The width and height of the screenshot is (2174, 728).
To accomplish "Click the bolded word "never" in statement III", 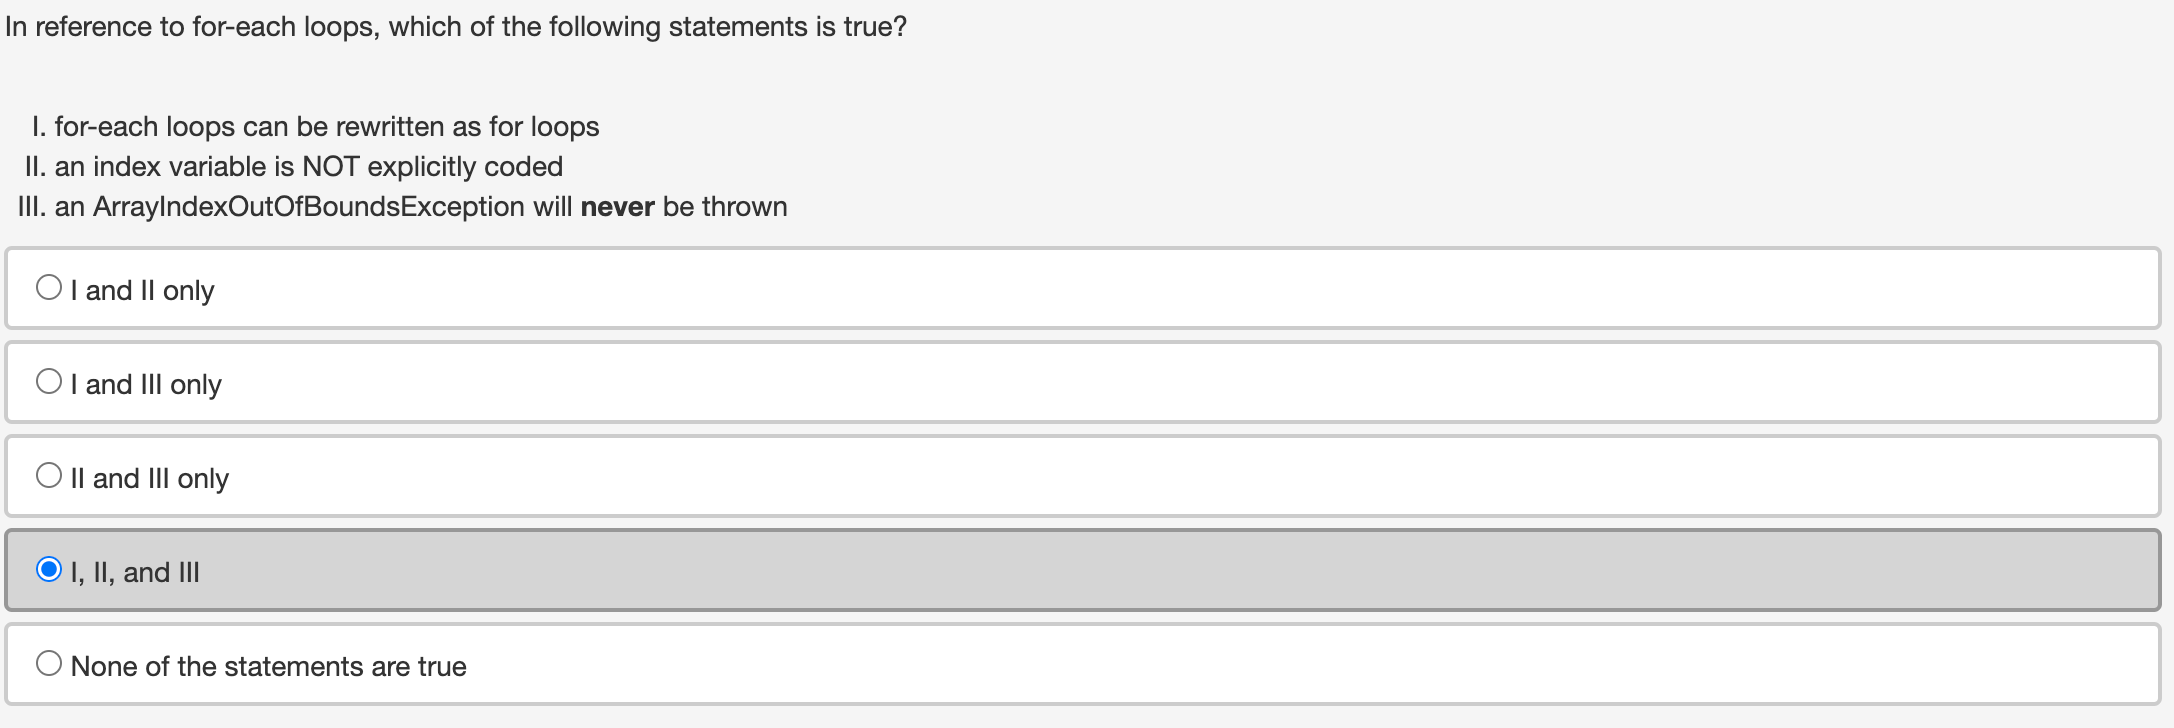I will tap(617, 207).
